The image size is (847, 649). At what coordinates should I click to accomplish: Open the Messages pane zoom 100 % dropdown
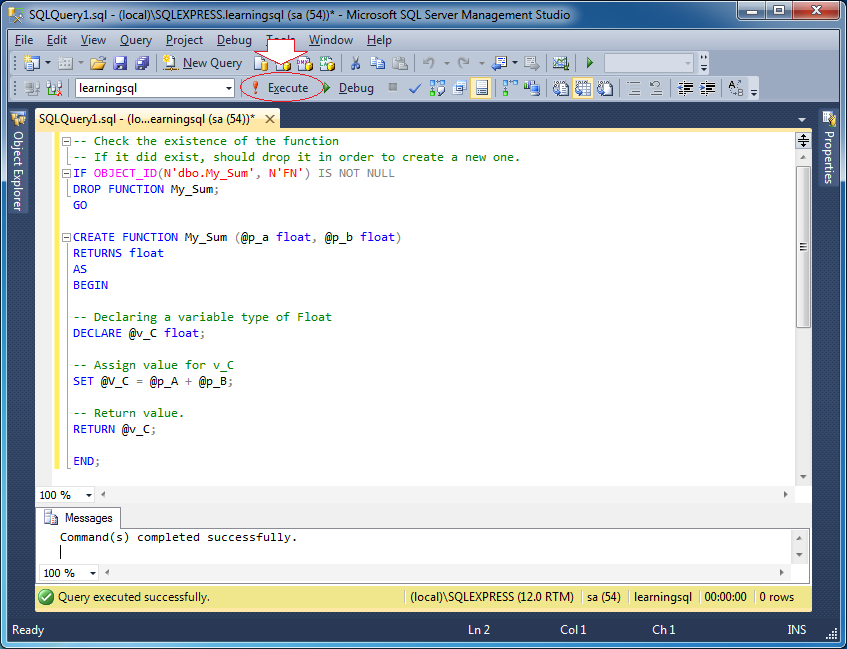[92, 573]
